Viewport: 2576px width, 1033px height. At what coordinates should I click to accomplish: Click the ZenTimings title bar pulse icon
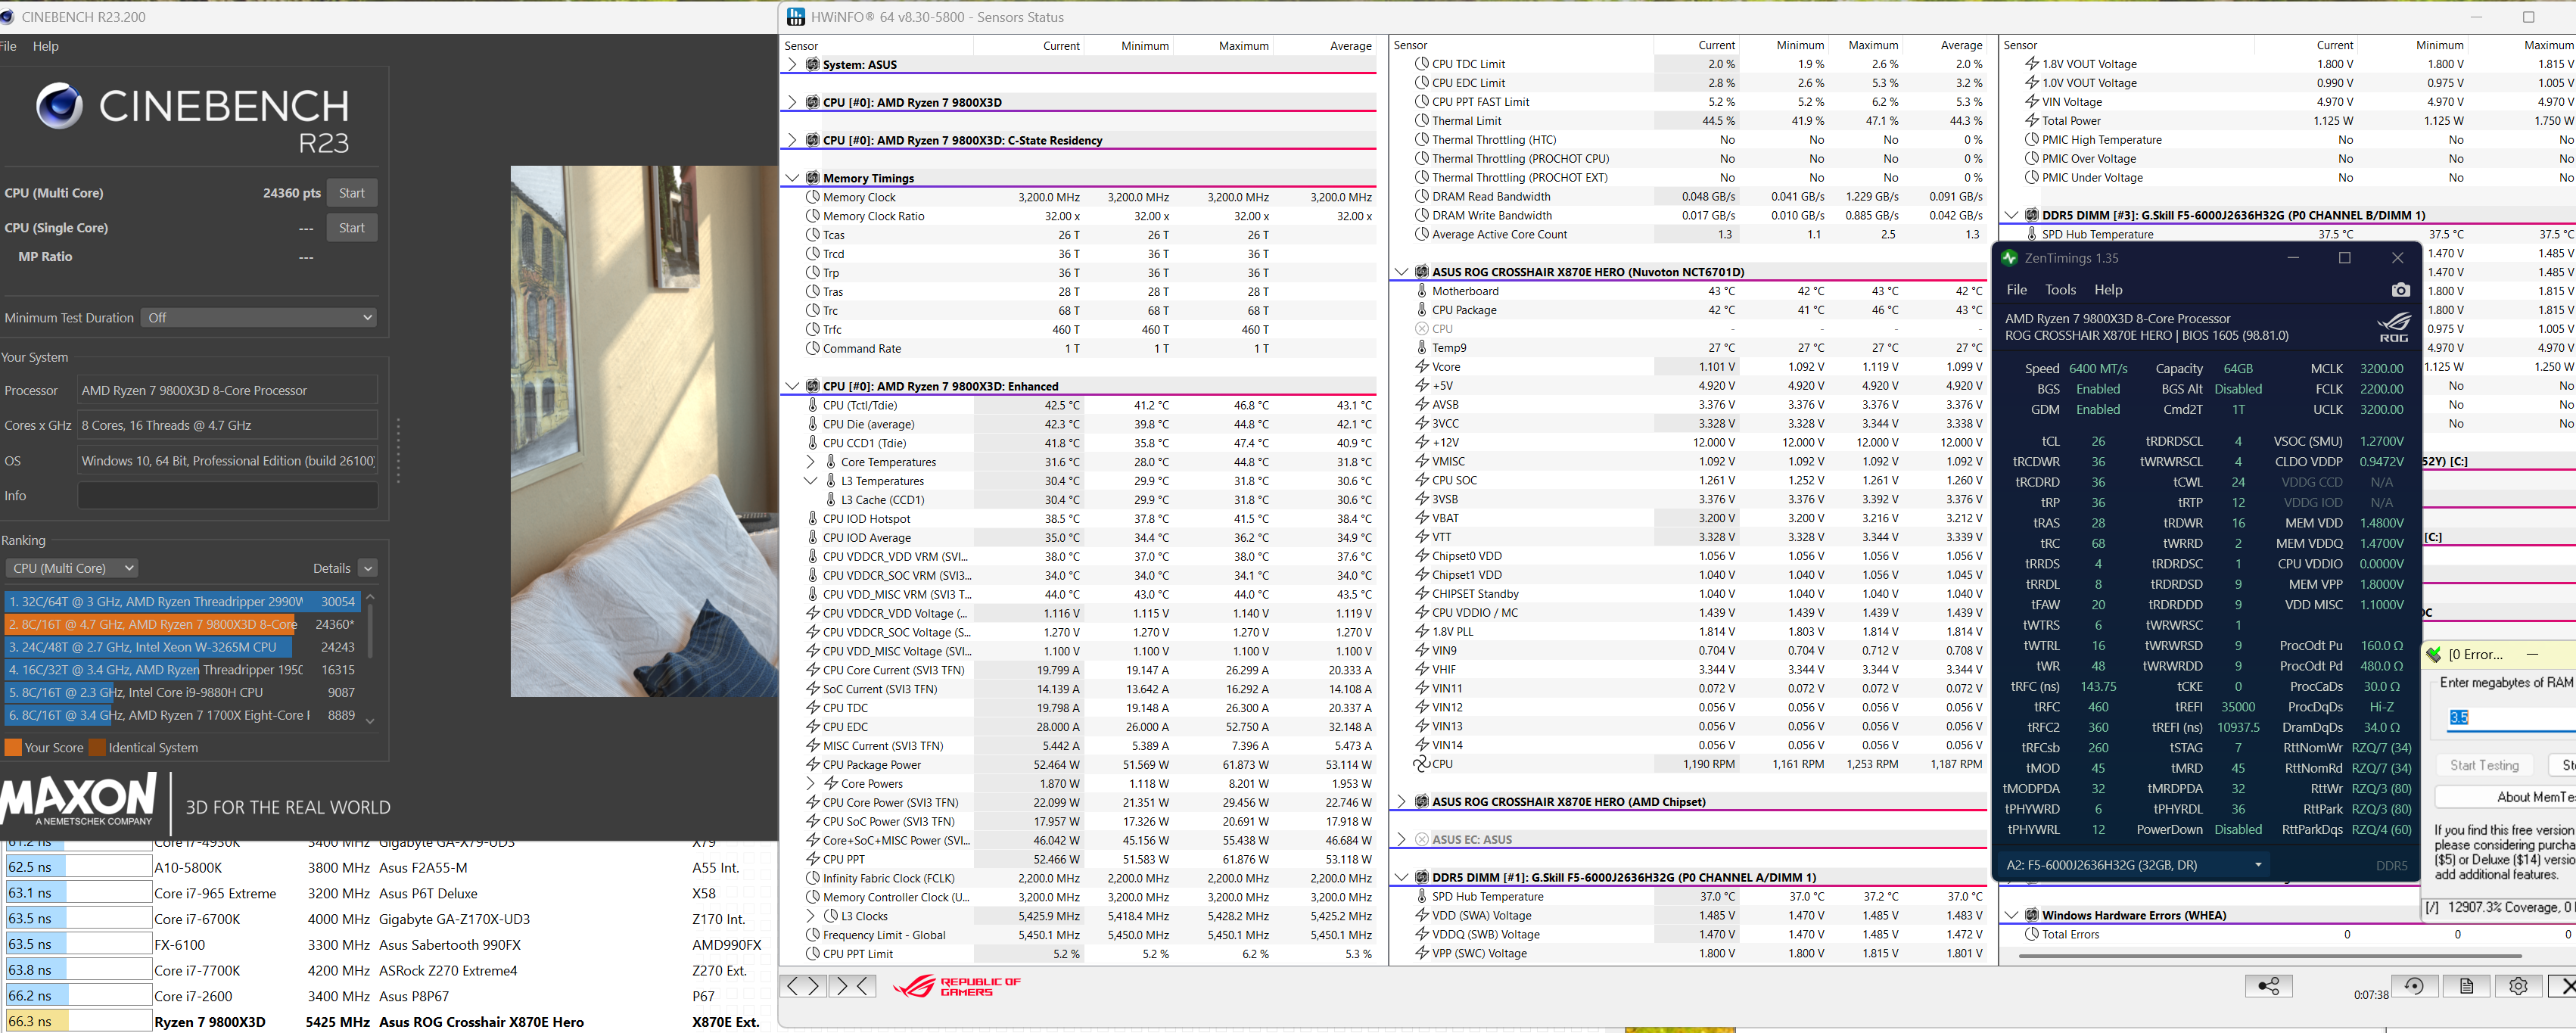[2009, 258]
